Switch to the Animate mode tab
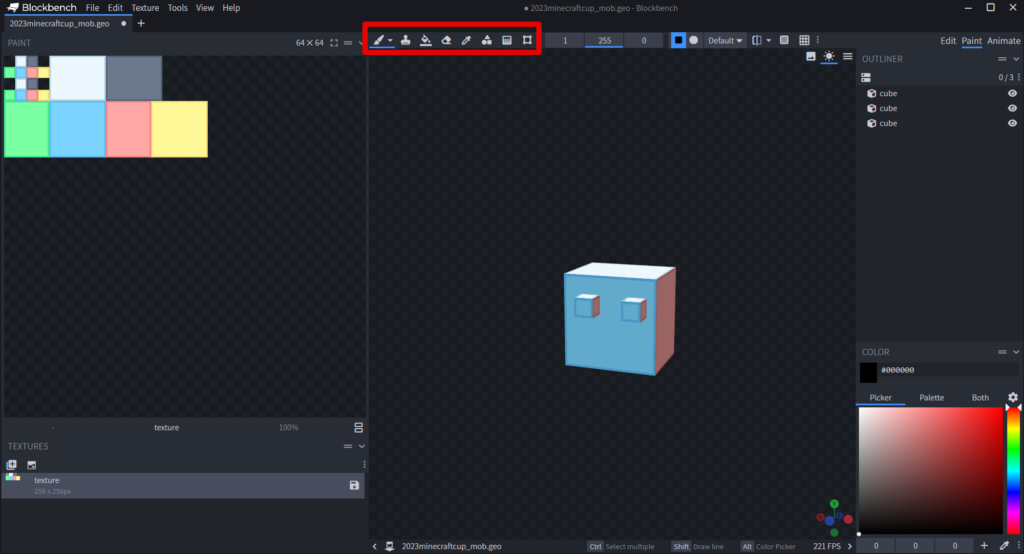The image size is (1024, 554). click(x=1004, y=41)
